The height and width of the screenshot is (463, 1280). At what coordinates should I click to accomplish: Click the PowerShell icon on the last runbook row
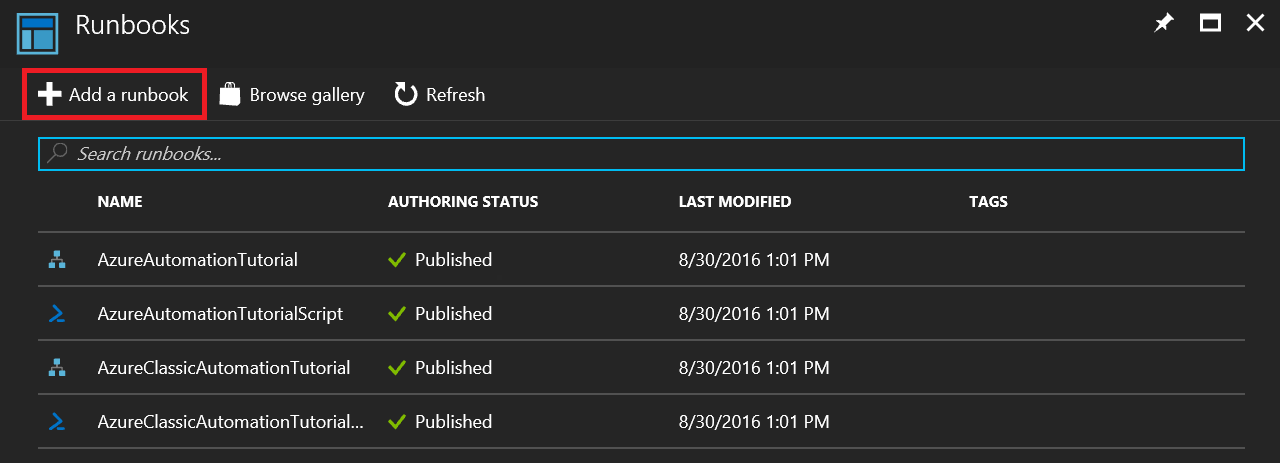coord(57,422)
